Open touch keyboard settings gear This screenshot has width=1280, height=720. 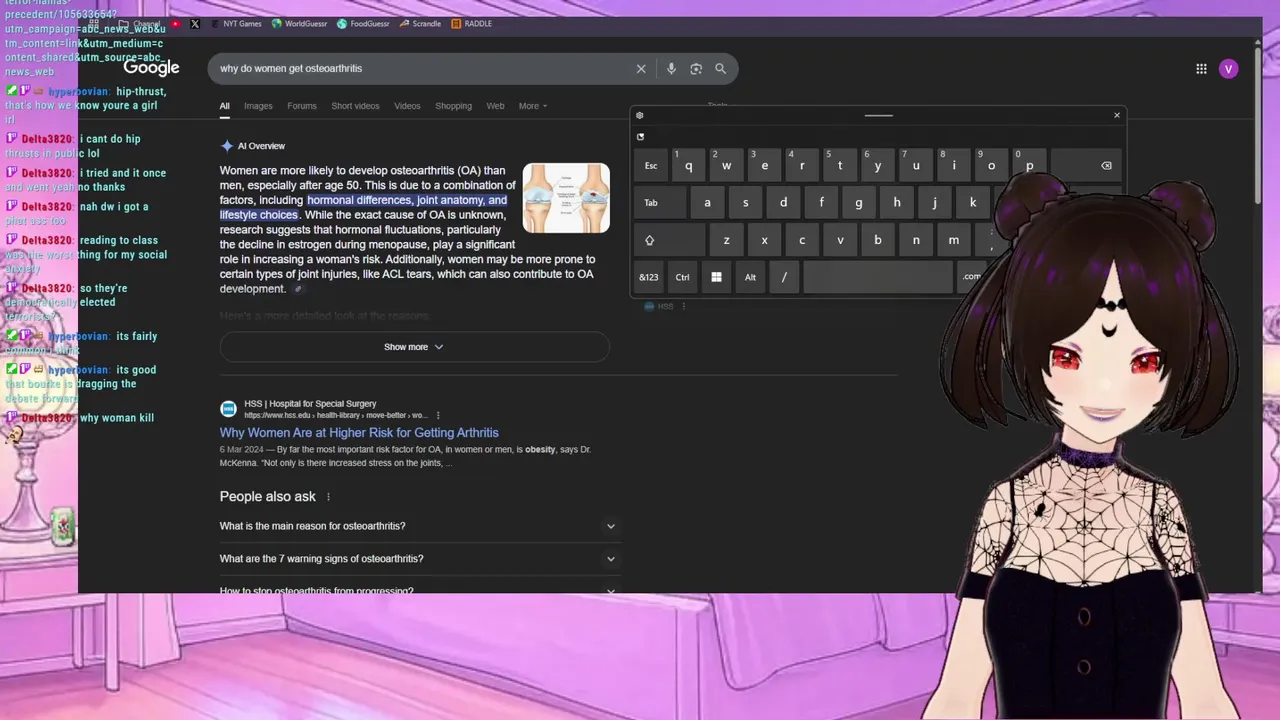[x=640, y=115]
